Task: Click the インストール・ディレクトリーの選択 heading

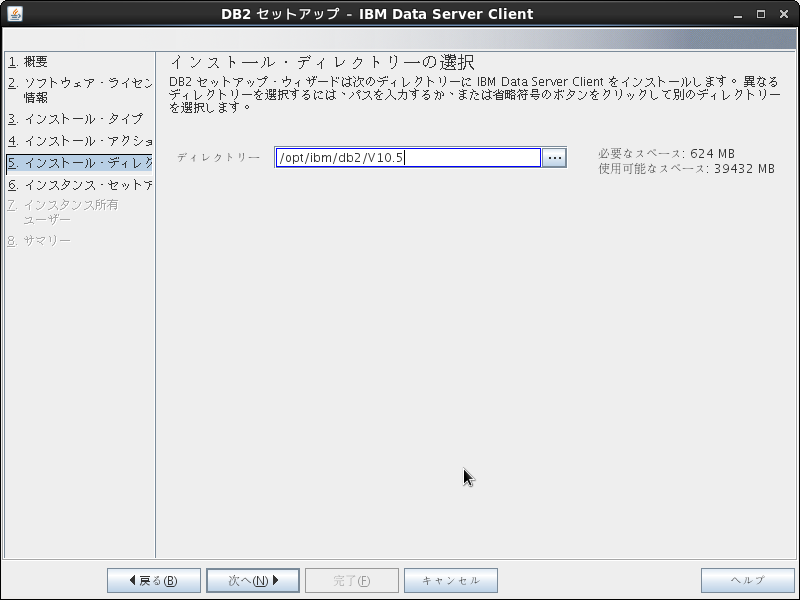Action: click(322, 62)
